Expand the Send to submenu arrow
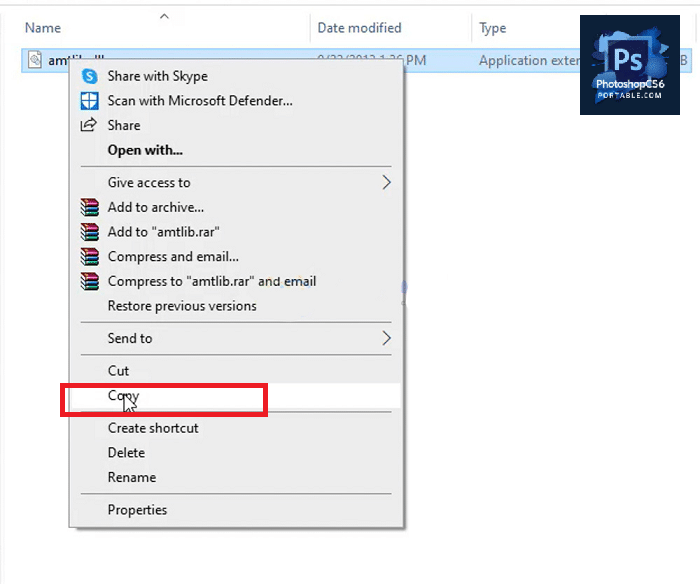Screen dimensions: 700x584 (x=387, y=338)
